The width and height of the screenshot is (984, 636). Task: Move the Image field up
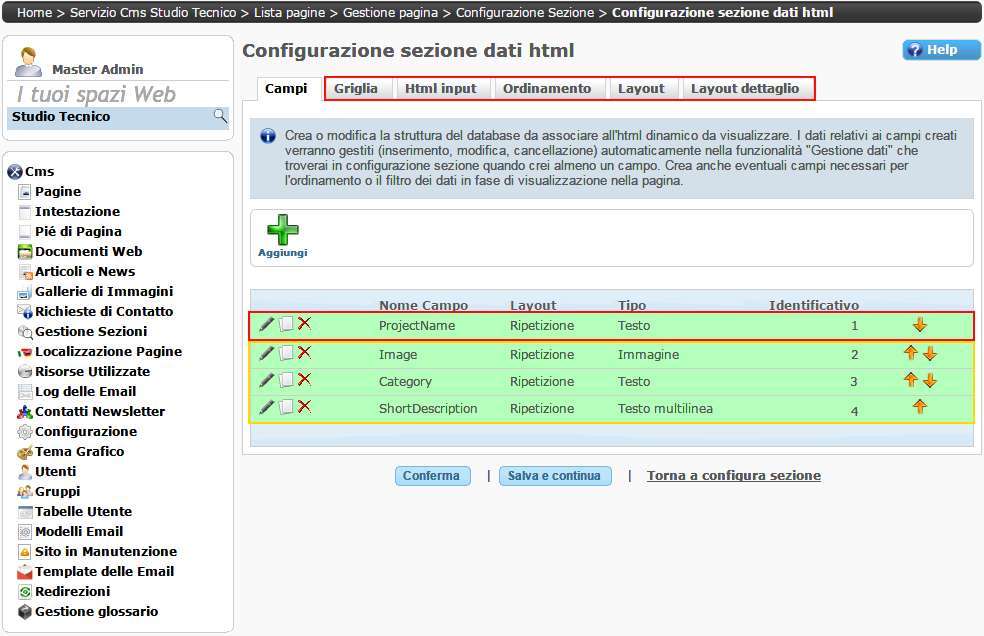[910, 353]
